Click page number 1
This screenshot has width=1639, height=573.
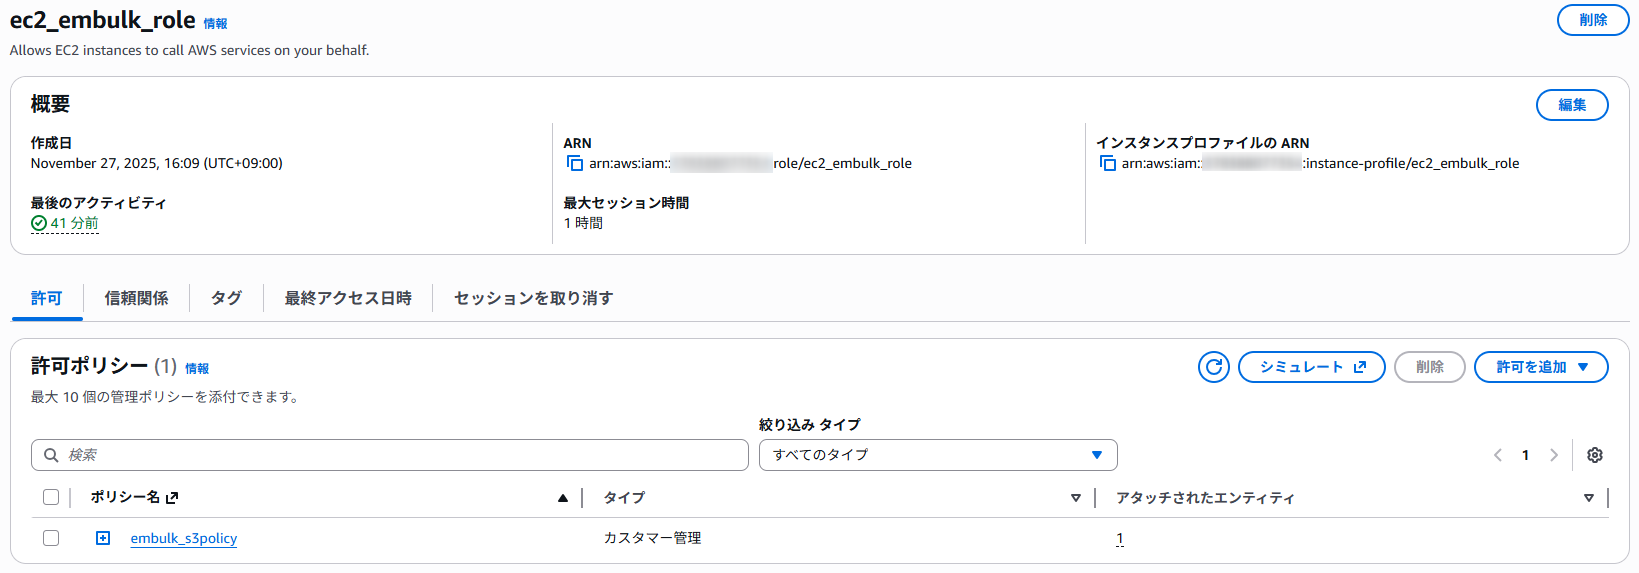click(x=1526, y=455)
